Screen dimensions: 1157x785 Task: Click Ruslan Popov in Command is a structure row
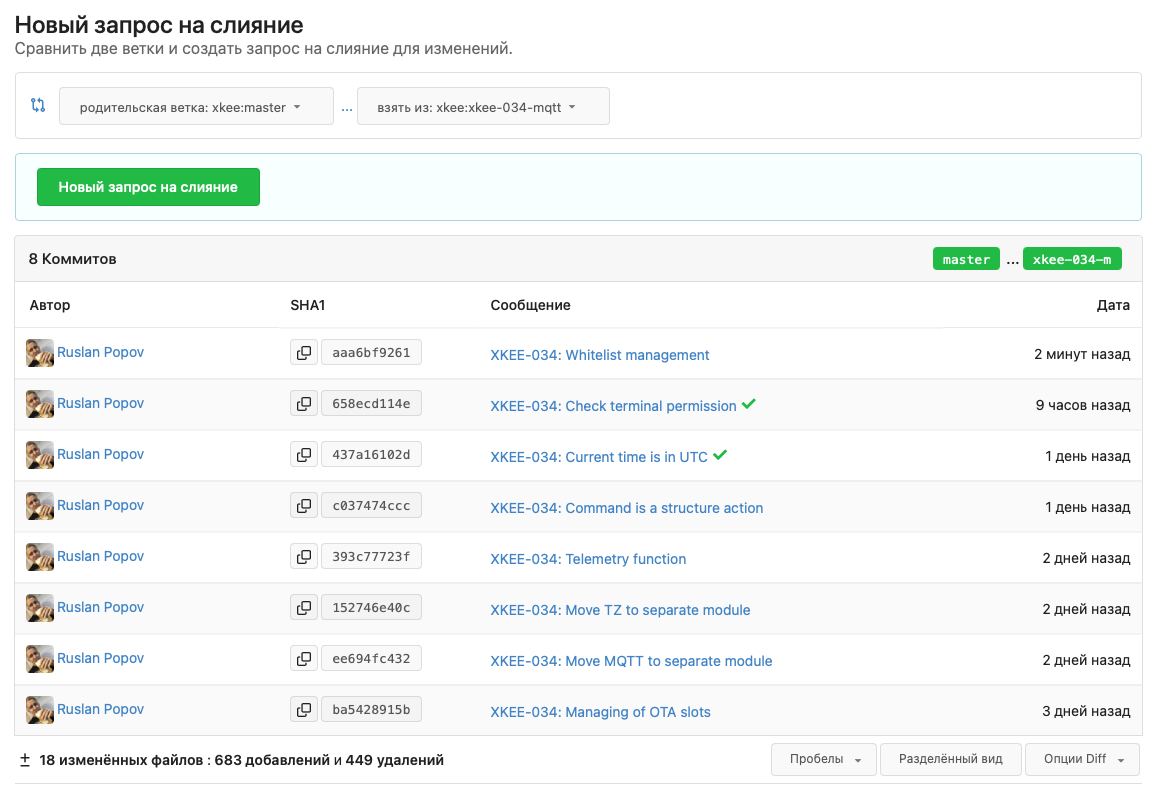click(100, 505)
